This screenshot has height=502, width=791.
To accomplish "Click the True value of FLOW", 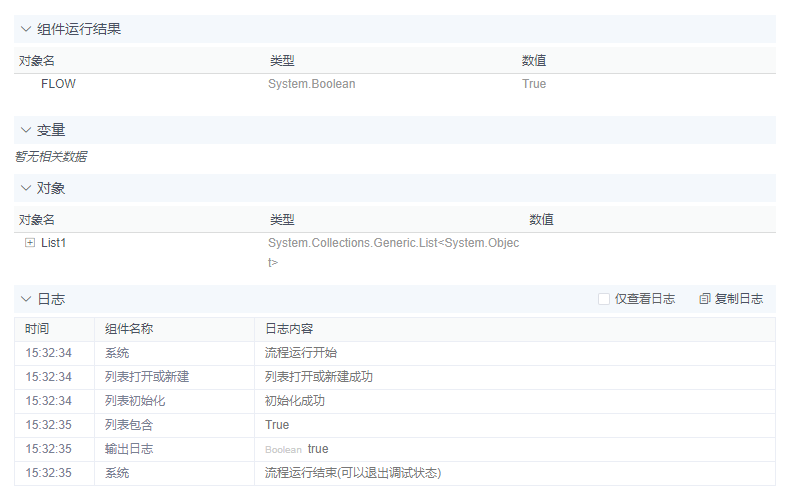I will (x=534, y=84).
